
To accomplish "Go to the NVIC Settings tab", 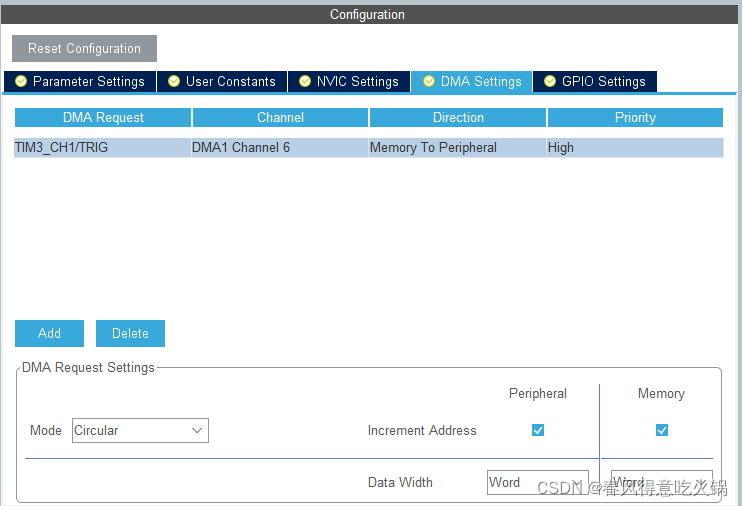I will 349,81.
